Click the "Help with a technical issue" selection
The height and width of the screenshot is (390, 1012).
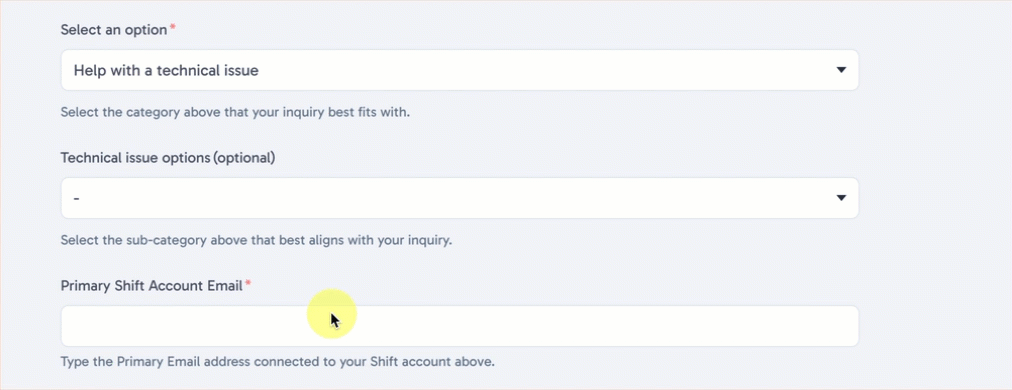coord(166,70)
